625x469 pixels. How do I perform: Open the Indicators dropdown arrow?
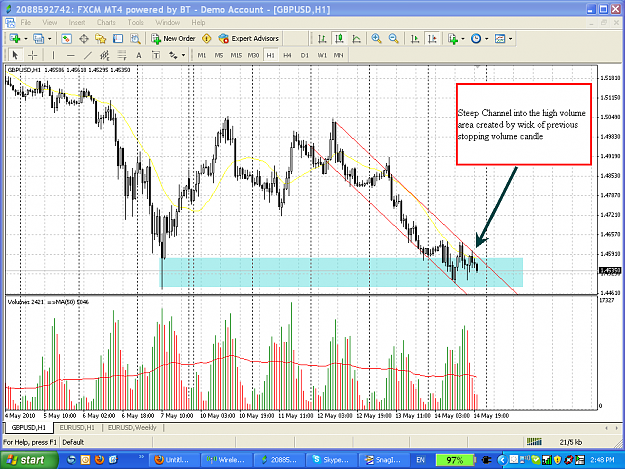click(463, 39)
